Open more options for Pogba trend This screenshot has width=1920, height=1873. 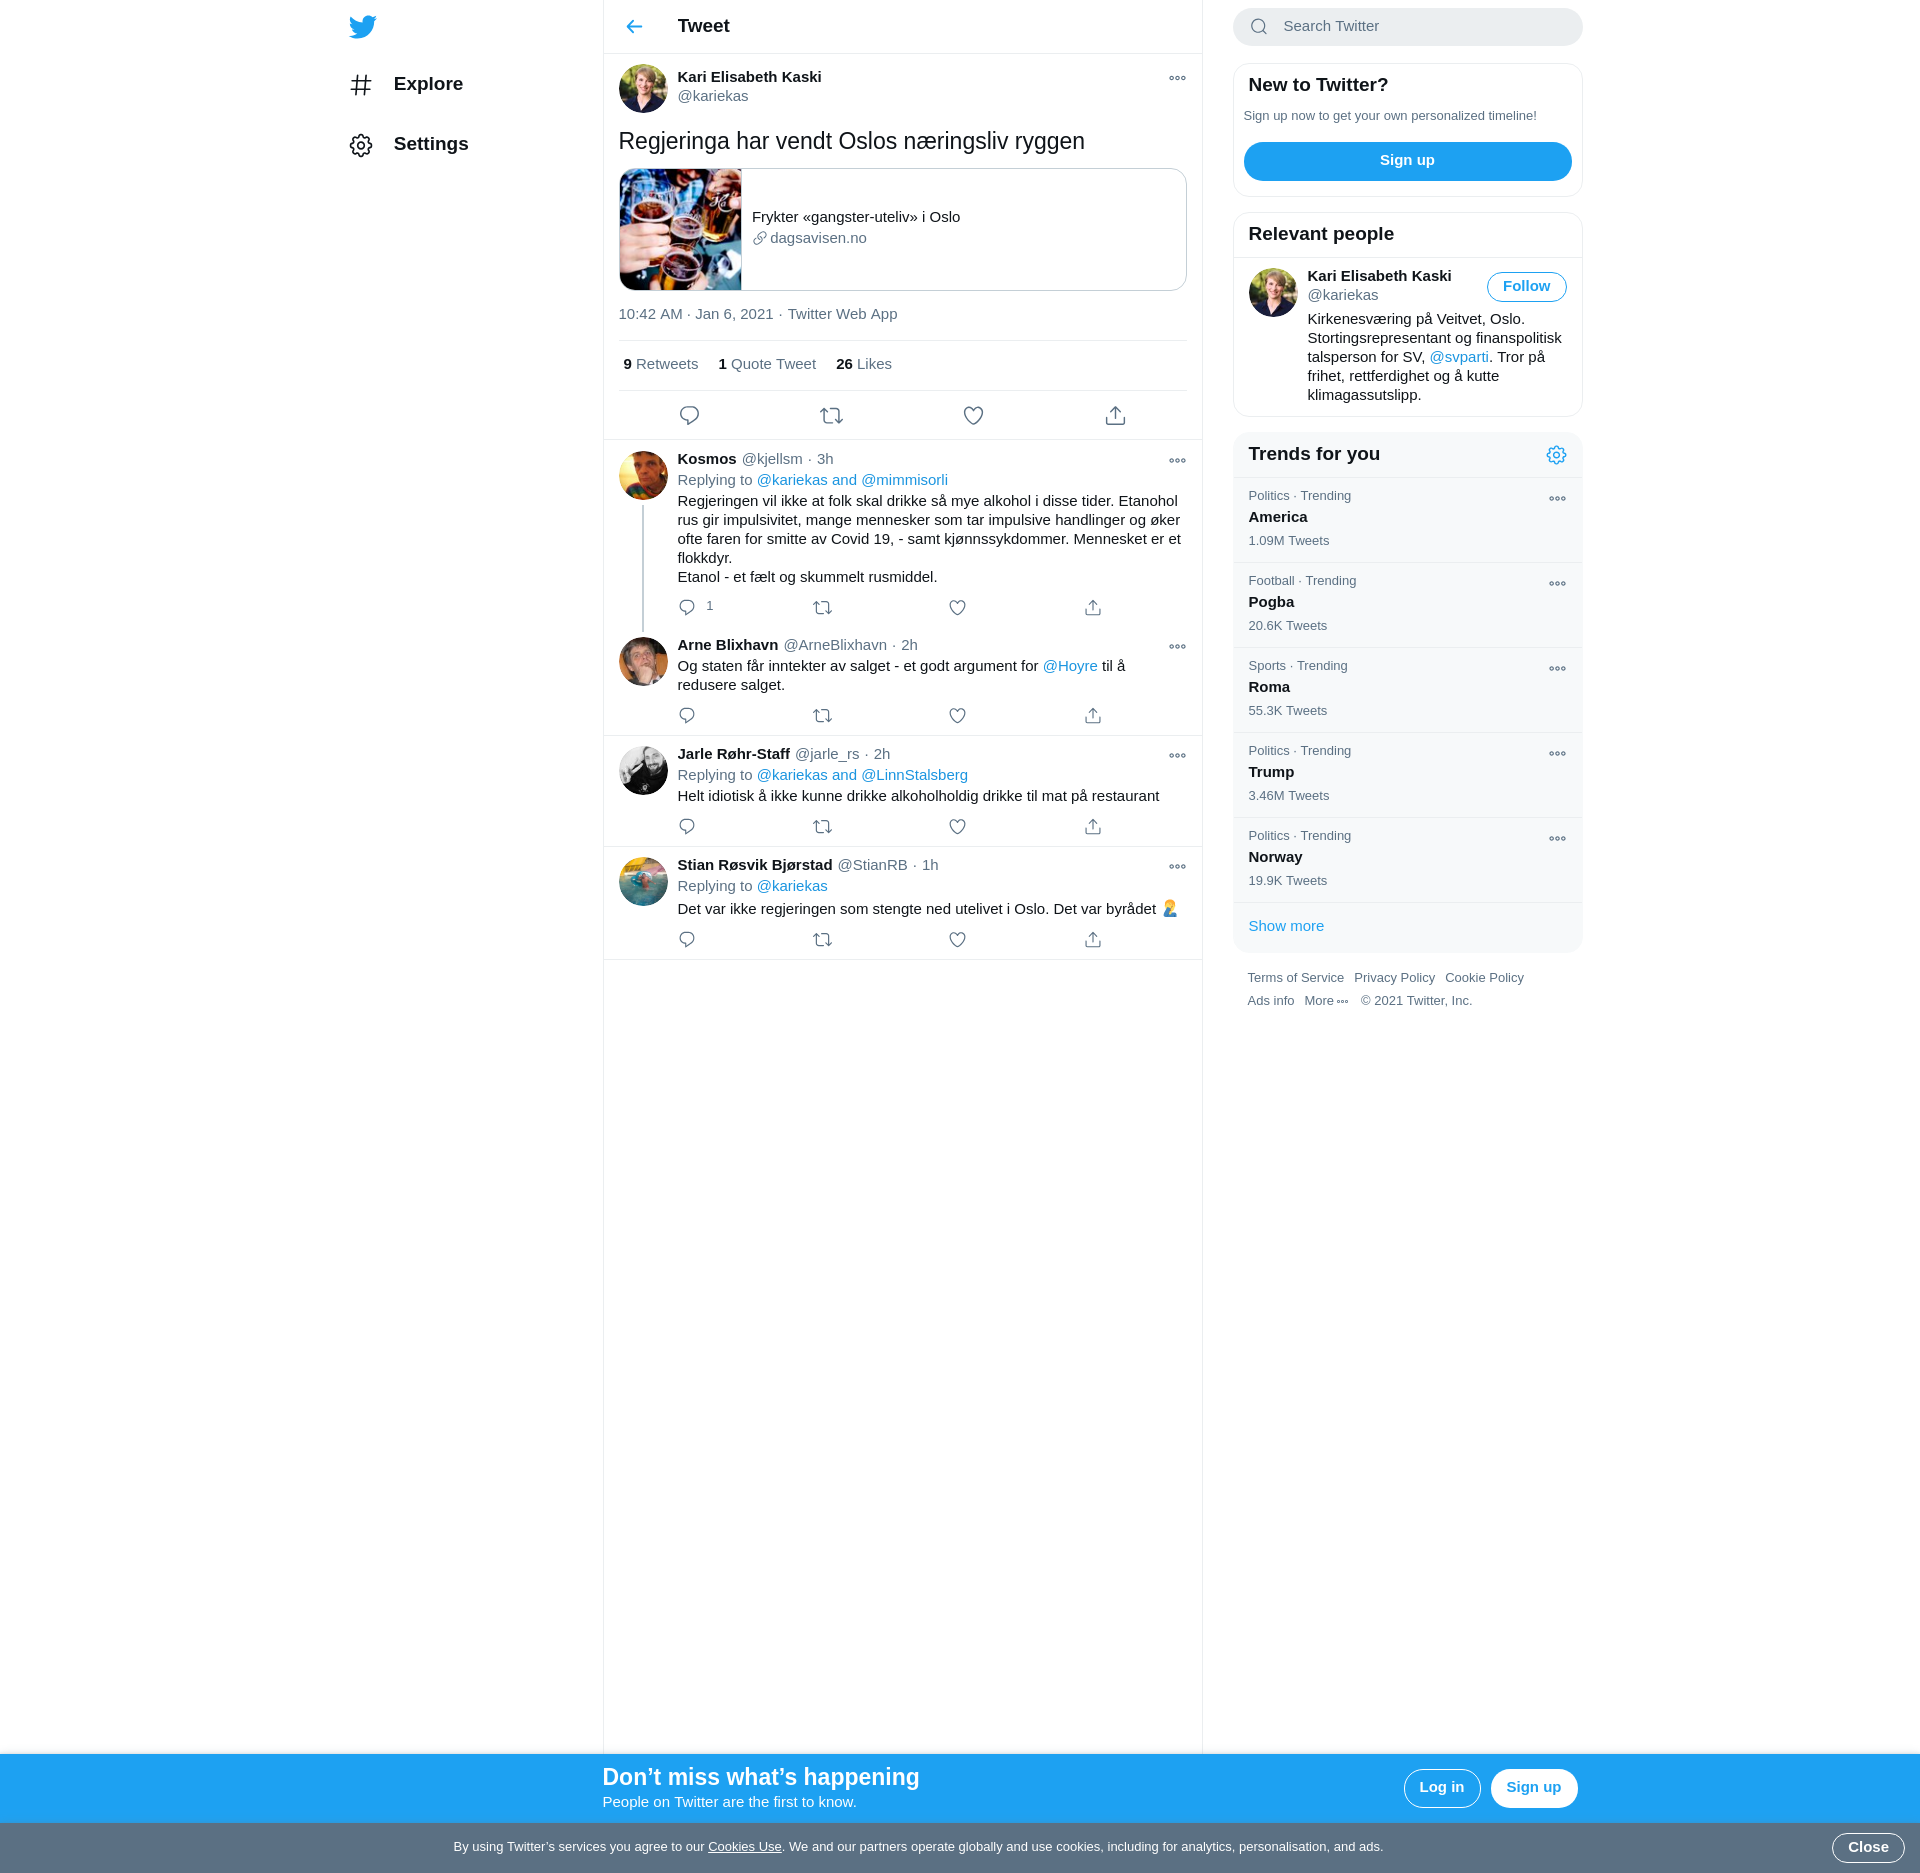(1557, 584)
